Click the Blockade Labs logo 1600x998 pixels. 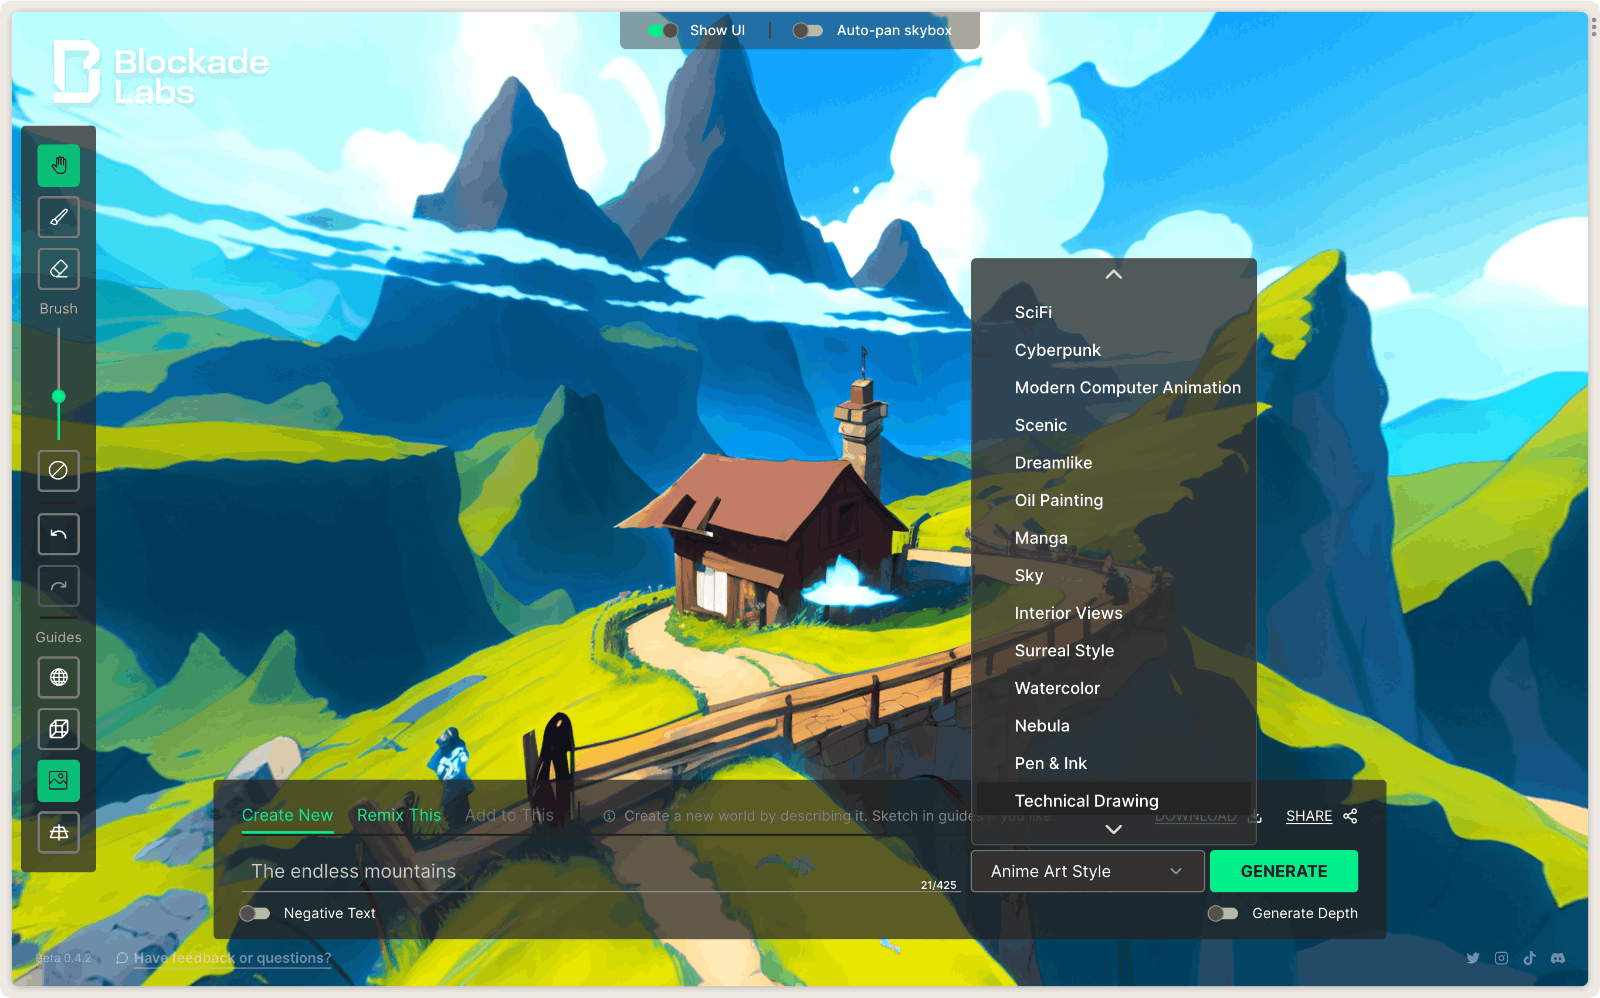click(x=161, y=72)
